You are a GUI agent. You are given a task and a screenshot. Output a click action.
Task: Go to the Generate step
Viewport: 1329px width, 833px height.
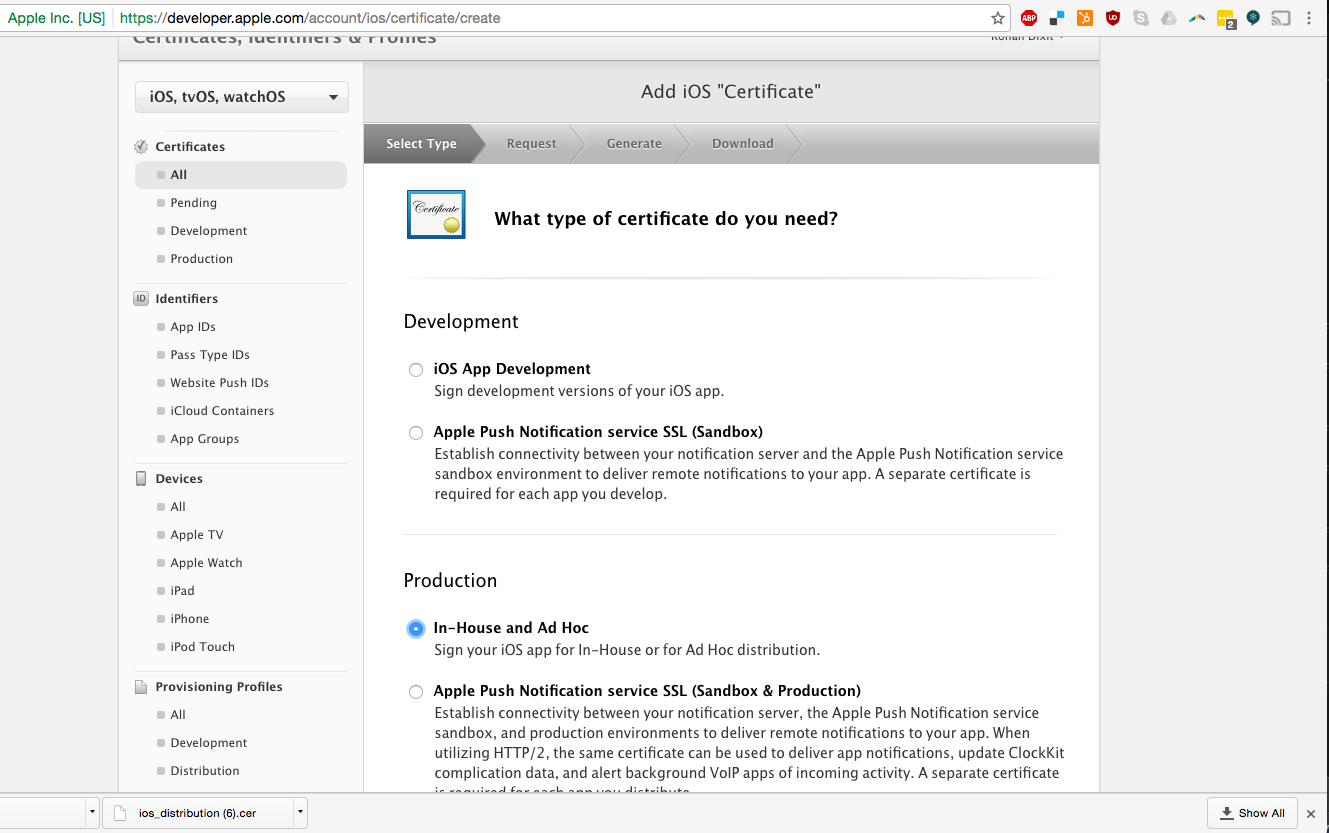pos(634,144)
